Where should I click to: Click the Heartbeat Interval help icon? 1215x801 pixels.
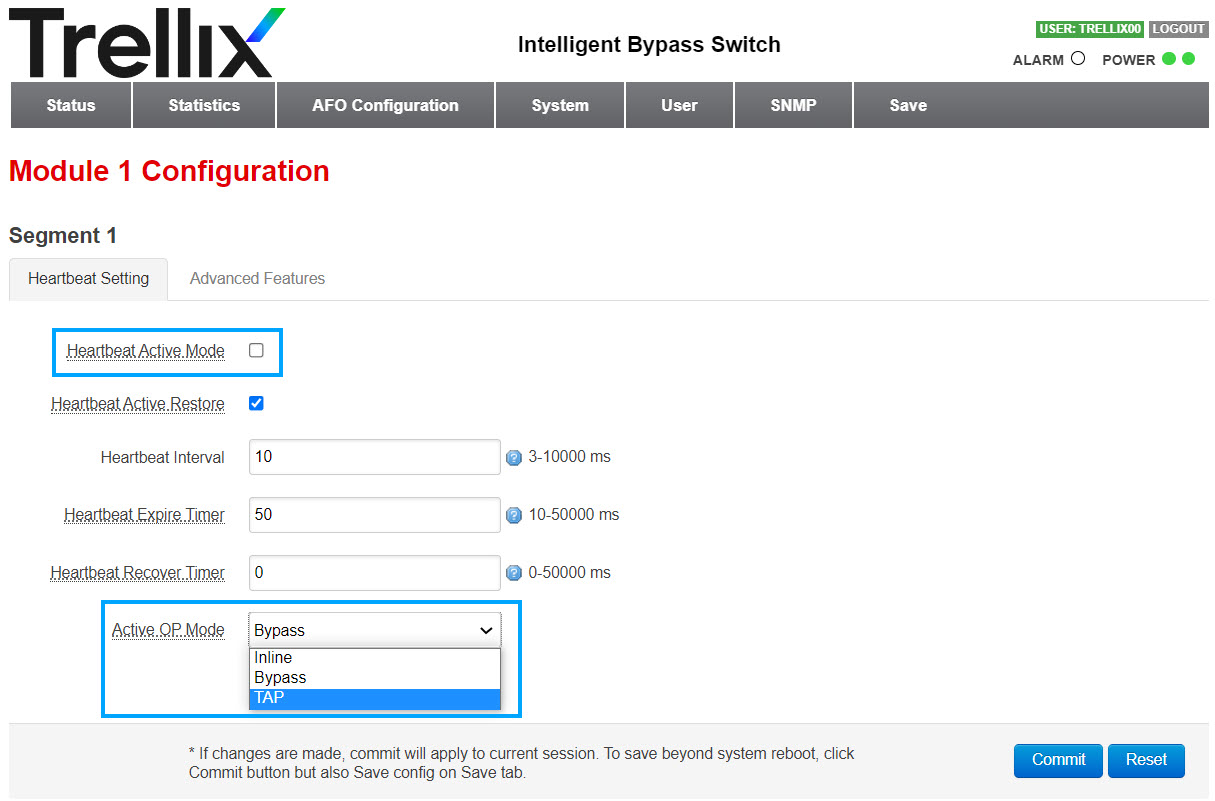tap(514, 458)
